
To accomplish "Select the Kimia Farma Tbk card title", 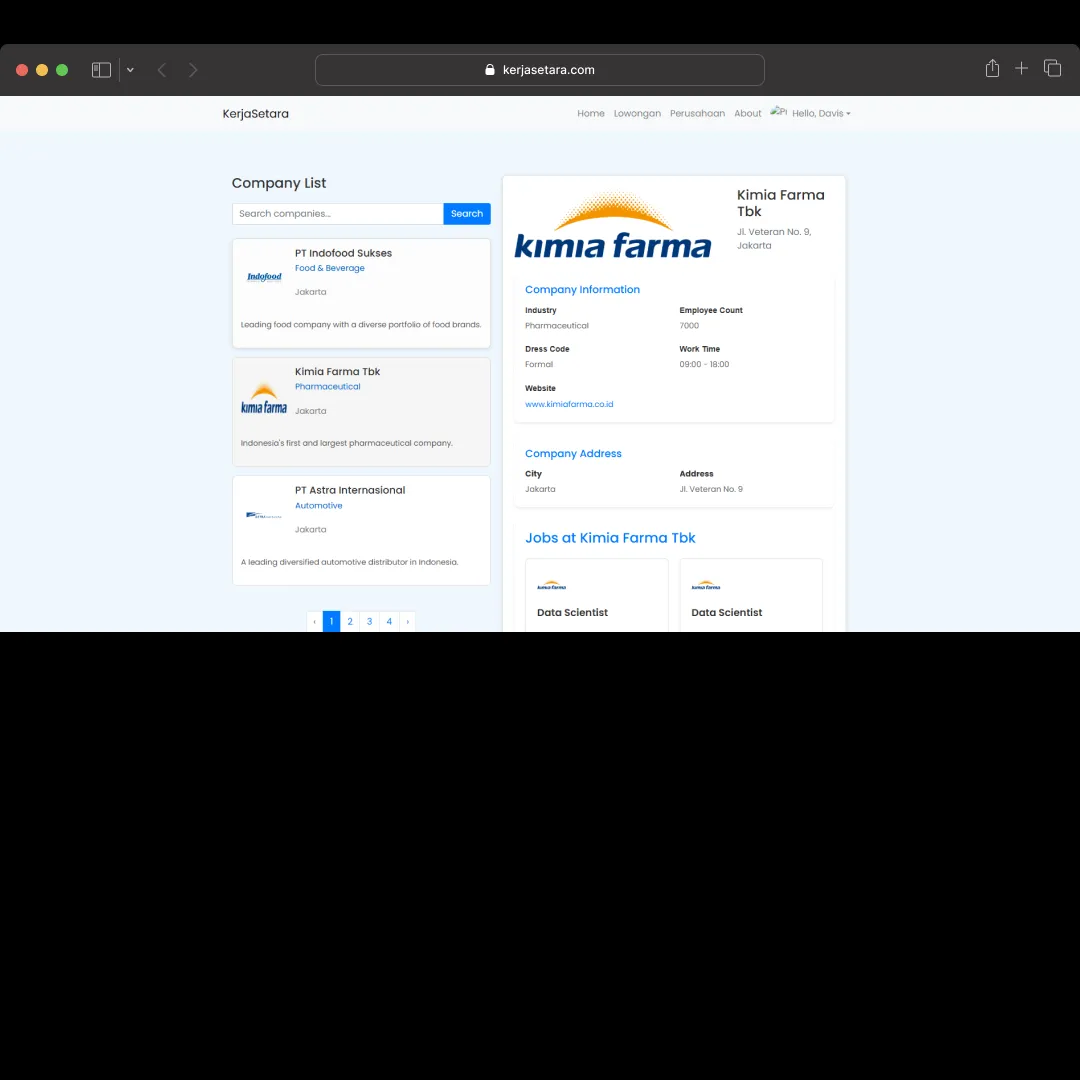I will 337,371.
